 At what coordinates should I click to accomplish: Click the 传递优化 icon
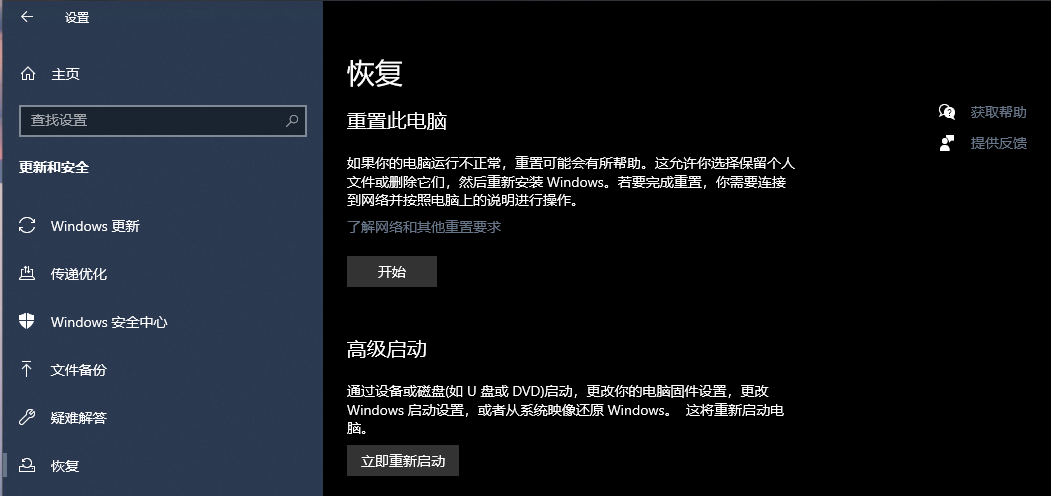pos(27,273)
